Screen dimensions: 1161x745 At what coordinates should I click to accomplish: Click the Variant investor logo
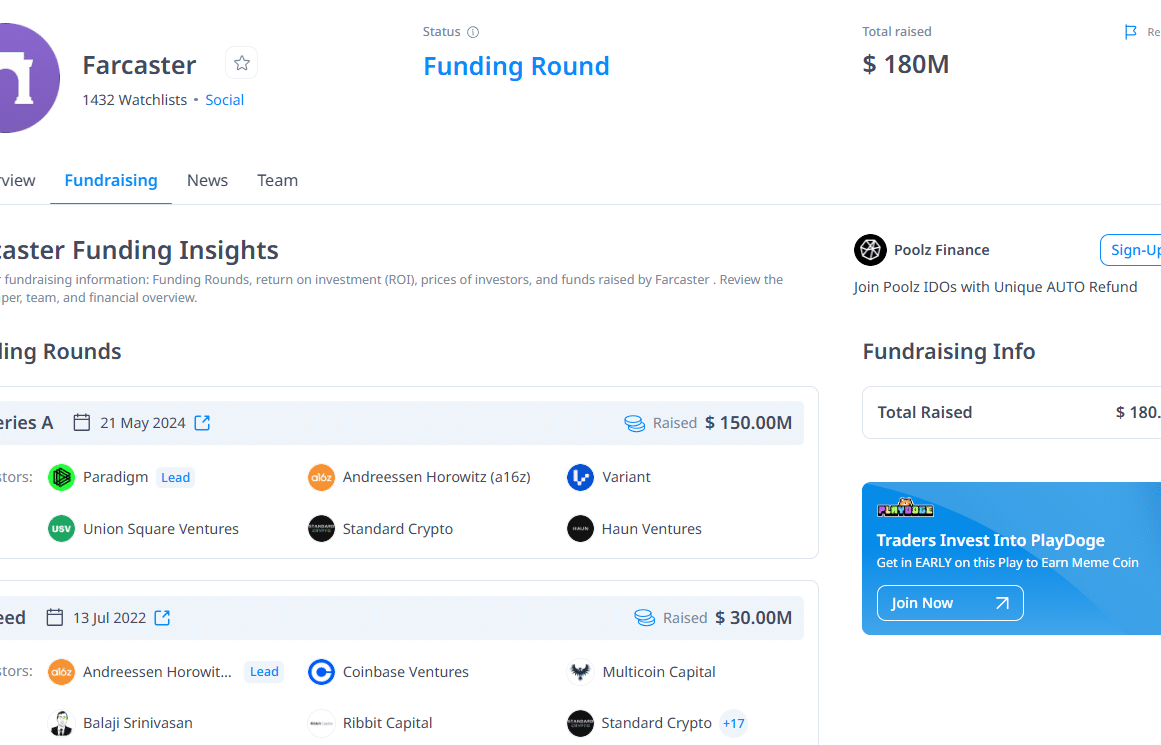580,477
